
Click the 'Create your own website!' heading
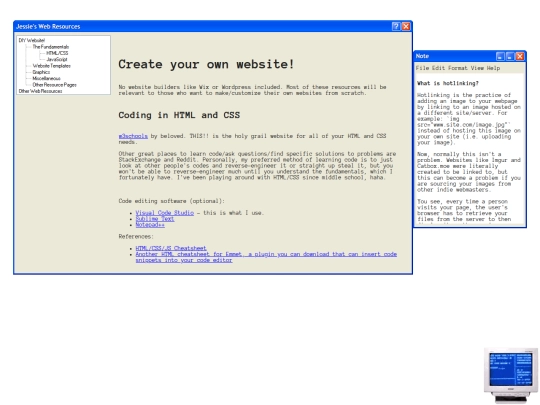click(206, 64)
